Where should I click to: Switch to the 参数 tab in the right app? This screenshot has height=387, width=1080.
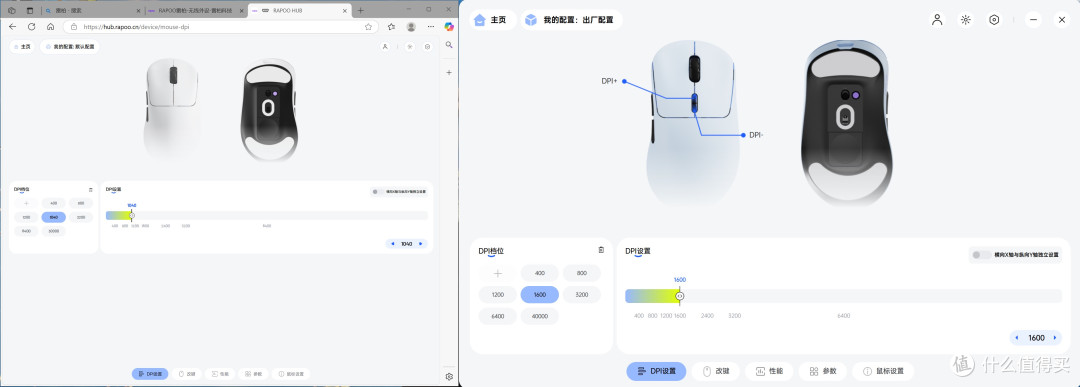point(822,371)
